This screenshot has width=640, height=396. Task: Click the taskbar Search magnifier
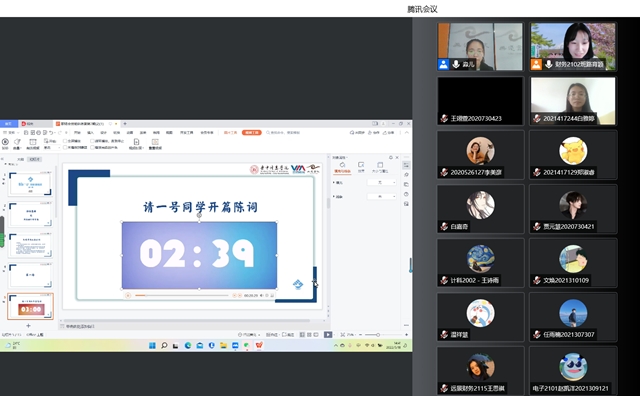coord(164,345)
